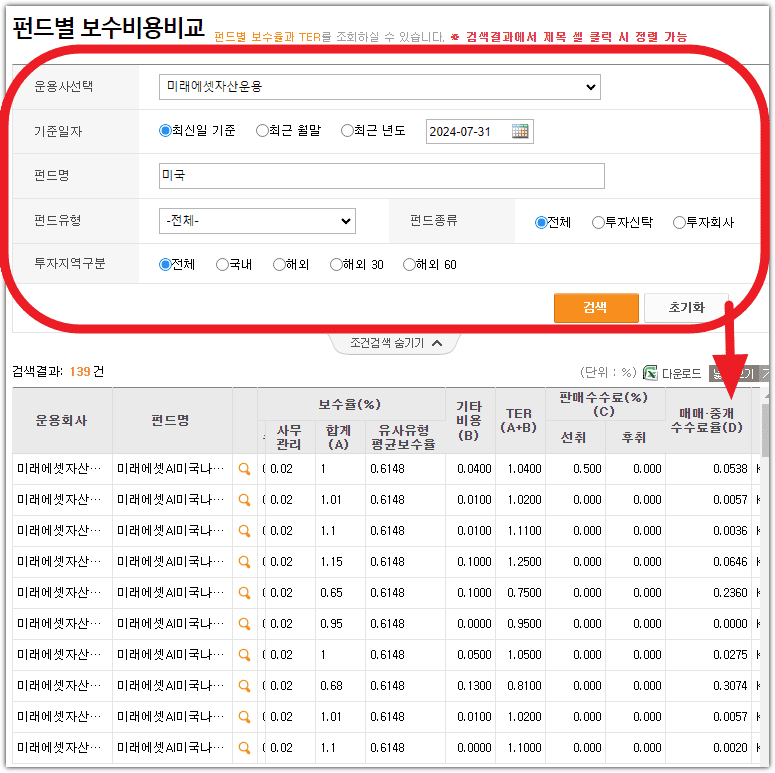775x773 pixels.
Task: Select 투자회사 fund type radio
Action: click(x=679, y=222)
